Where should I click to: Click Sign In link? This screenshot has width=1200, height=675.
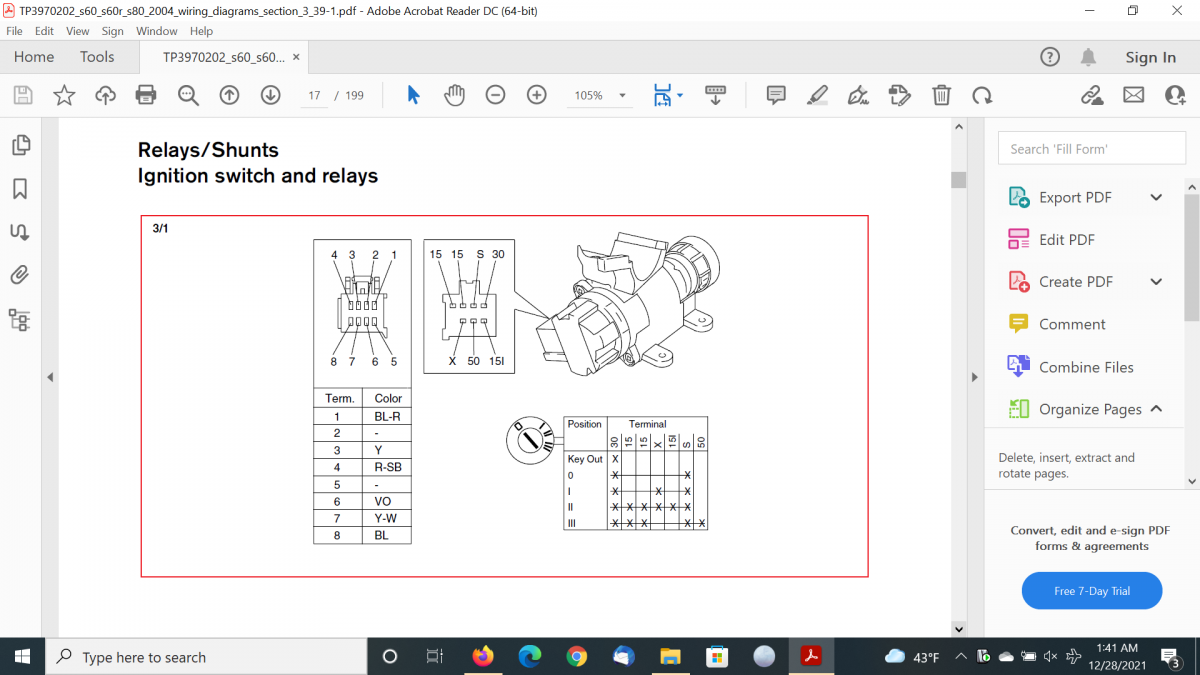click(1150, 58)
